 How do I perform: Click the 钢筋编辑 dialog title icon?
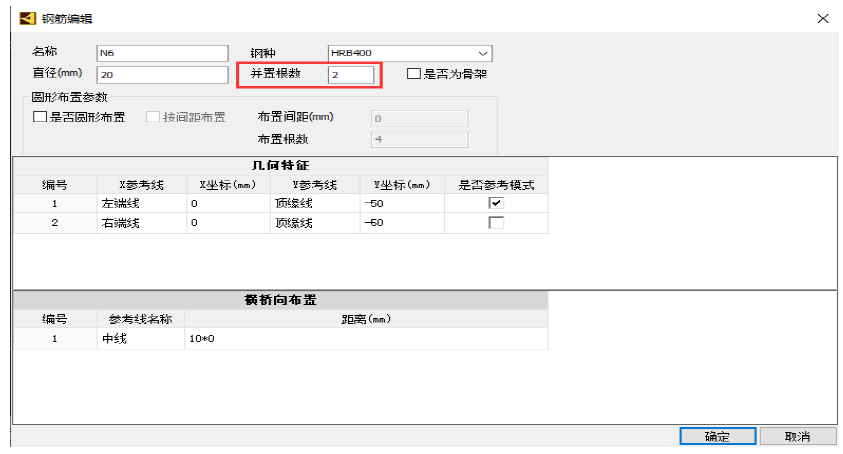coord(27,19)
